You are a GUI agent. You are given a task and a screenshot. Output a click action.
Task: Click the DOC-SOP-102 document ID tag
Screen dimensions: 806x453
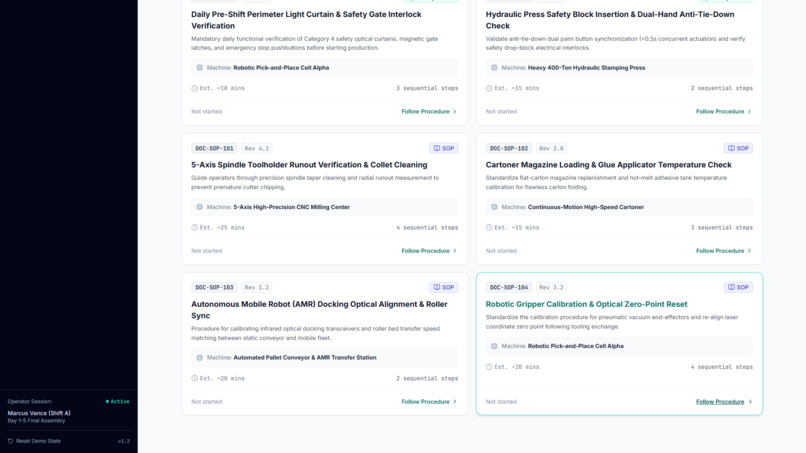click(x=509, y=148)
